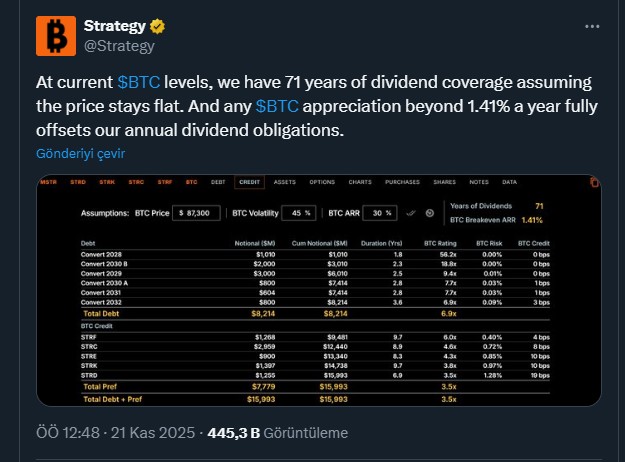Switch to the ASSETS tab
Viewport: 625px width, 462px height.
point(284,182)
